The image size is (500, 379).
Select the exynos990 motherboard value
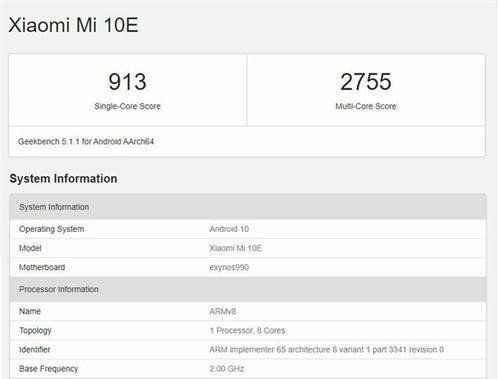point(229,268)
